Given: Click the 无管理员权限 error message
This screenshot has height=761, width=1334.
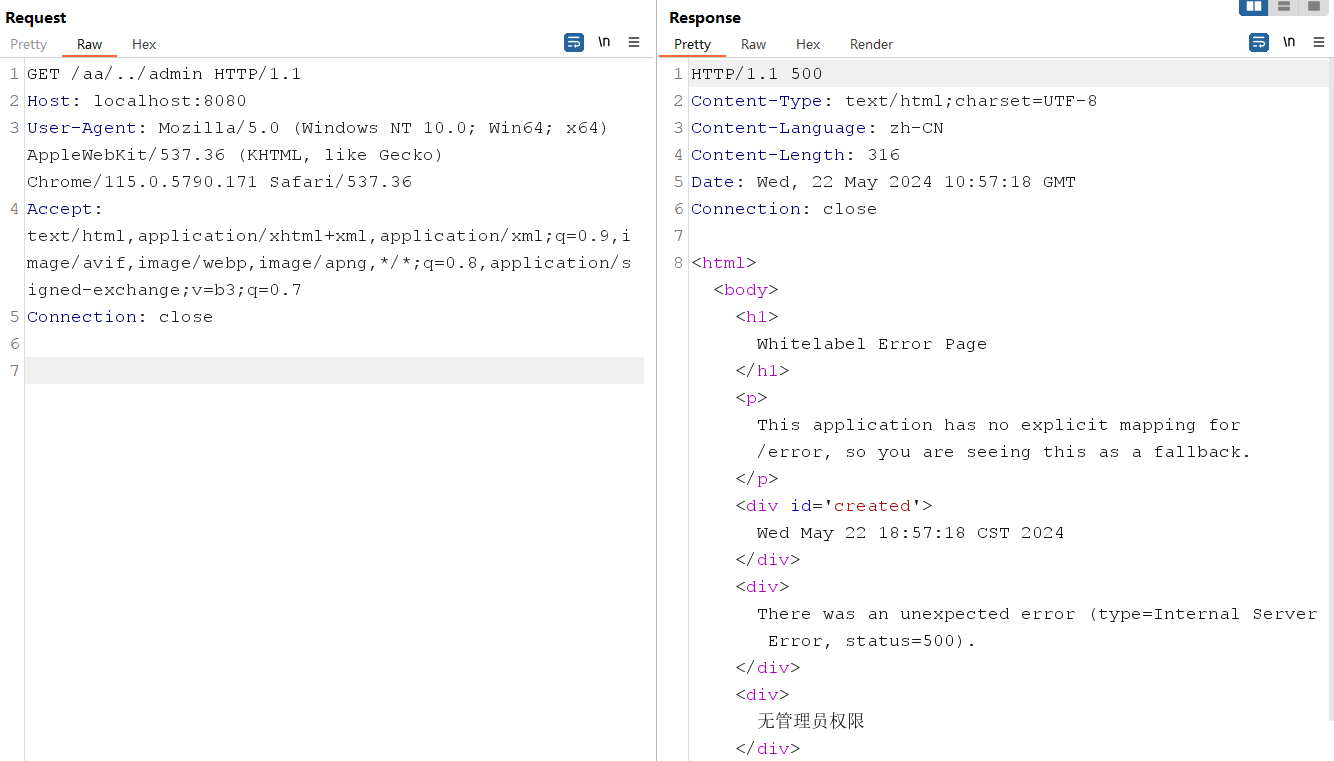Looking at the screenshot, I should pyautogui.click(x=811, y=721).
